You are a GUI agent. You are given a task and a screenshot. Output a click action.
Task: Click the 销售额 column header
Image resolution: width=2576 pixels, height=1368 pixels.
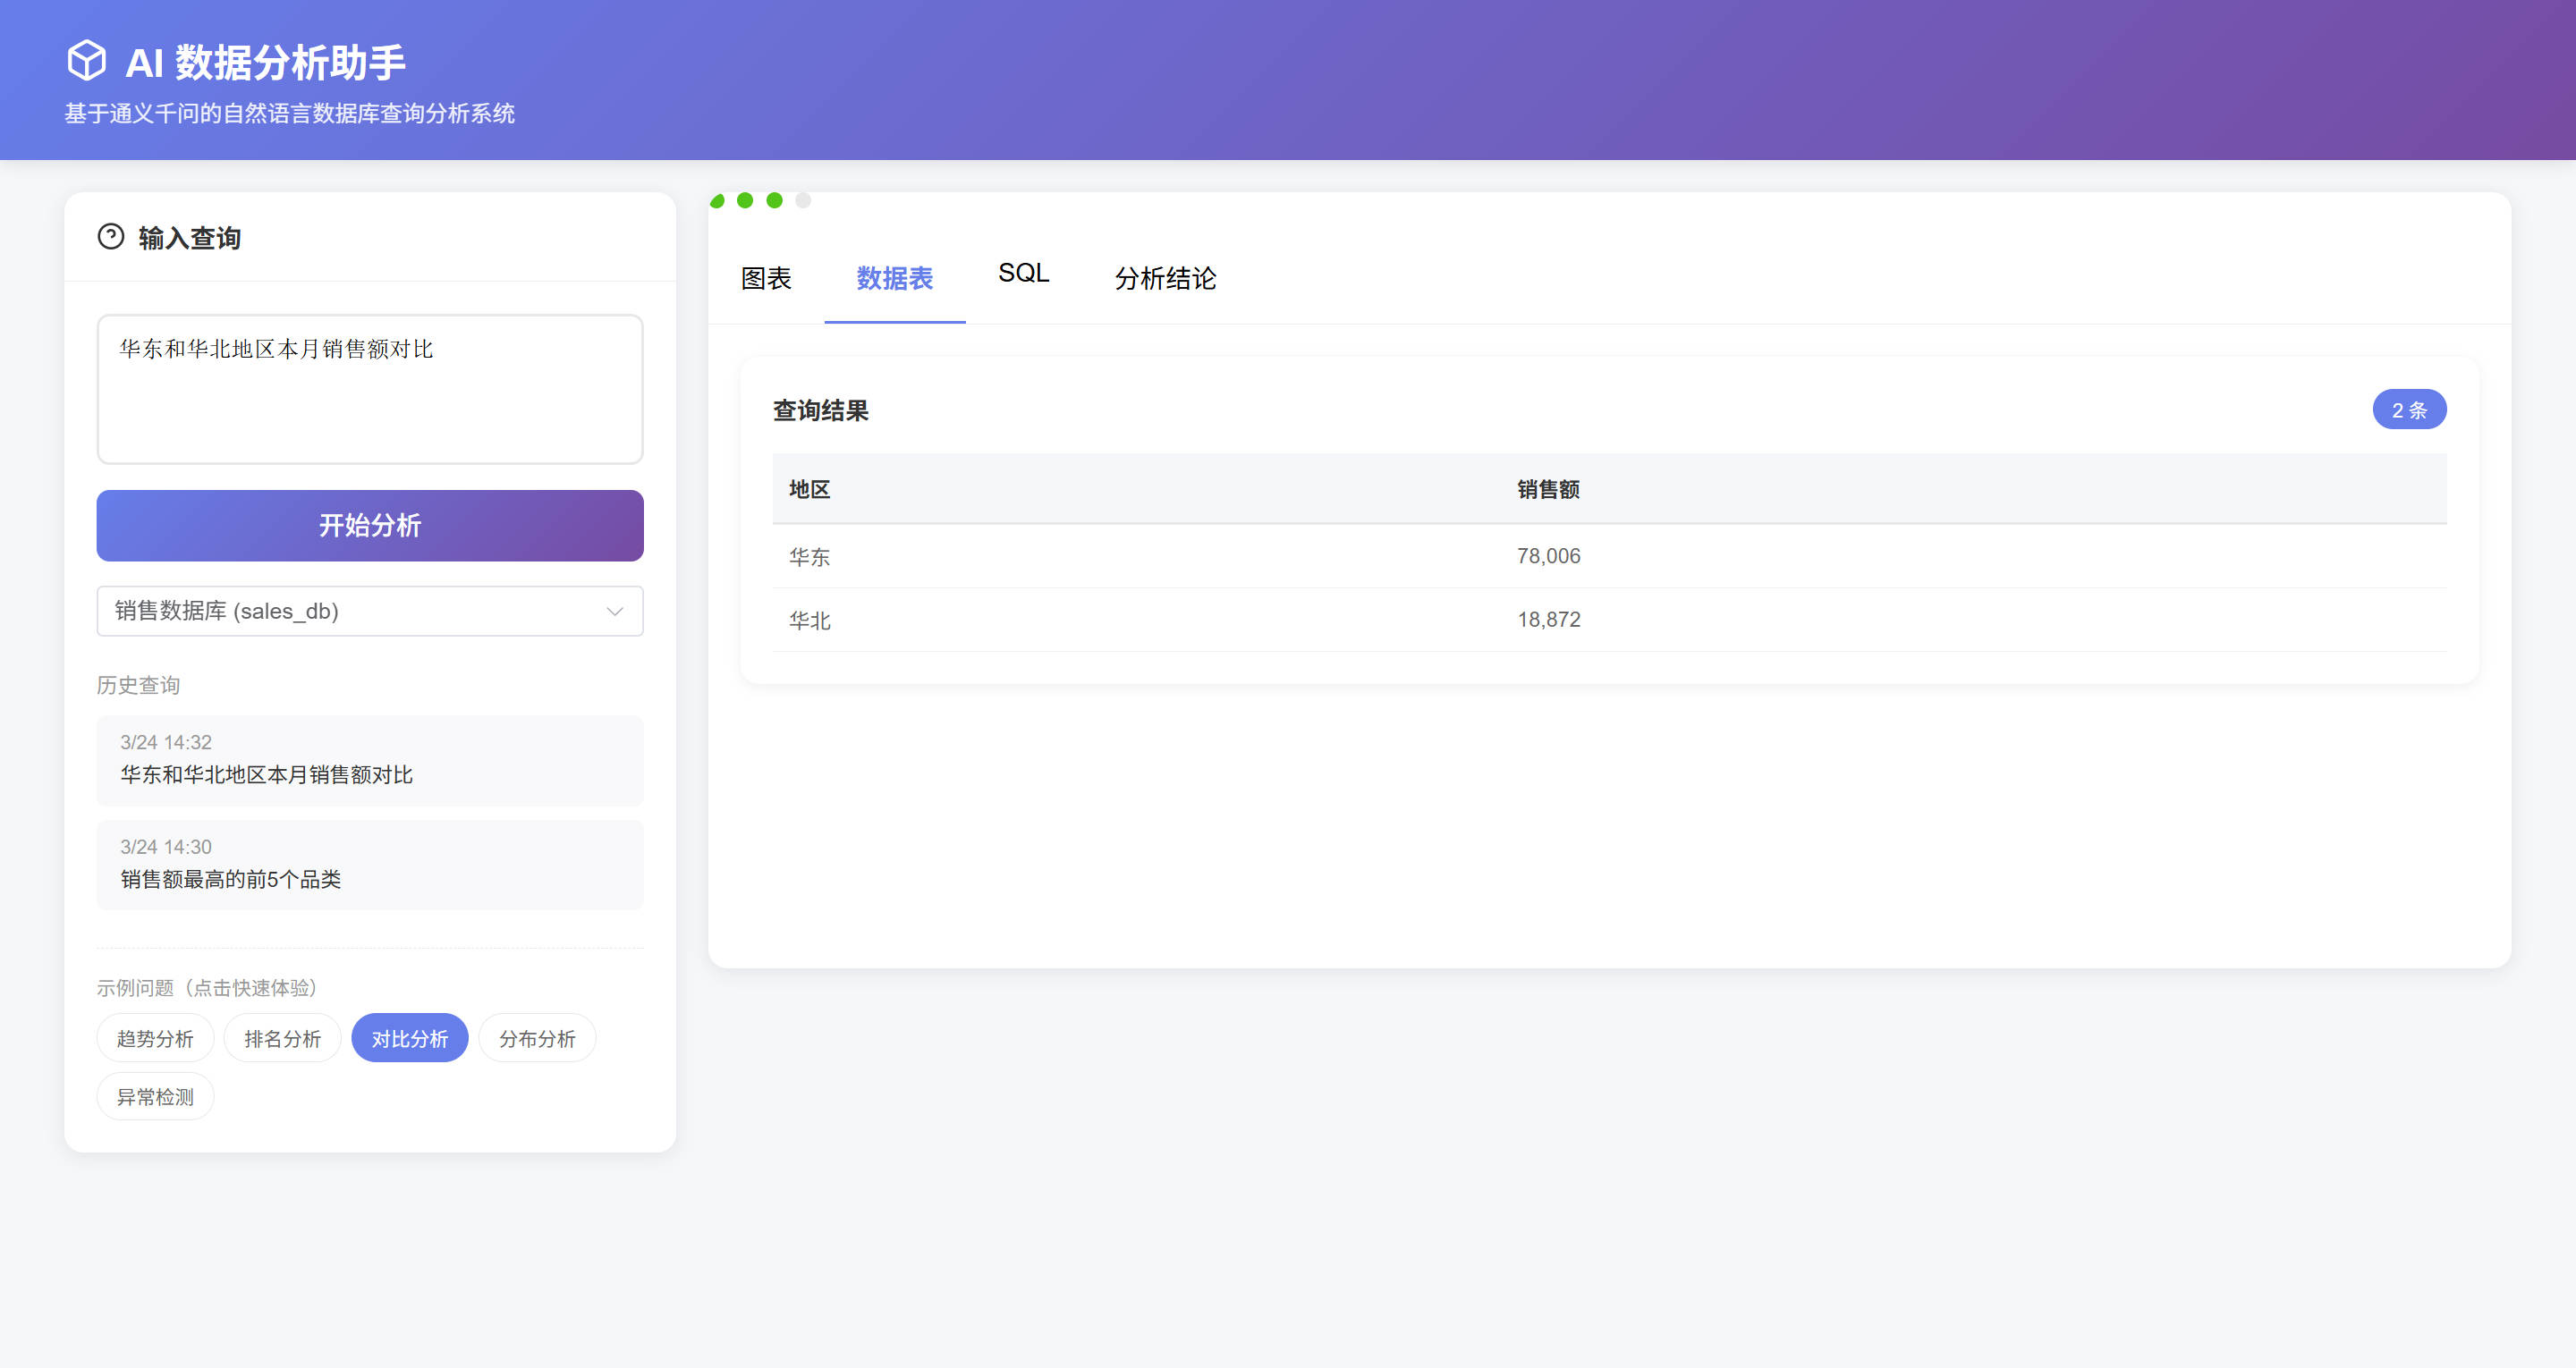coord(1547,489)
